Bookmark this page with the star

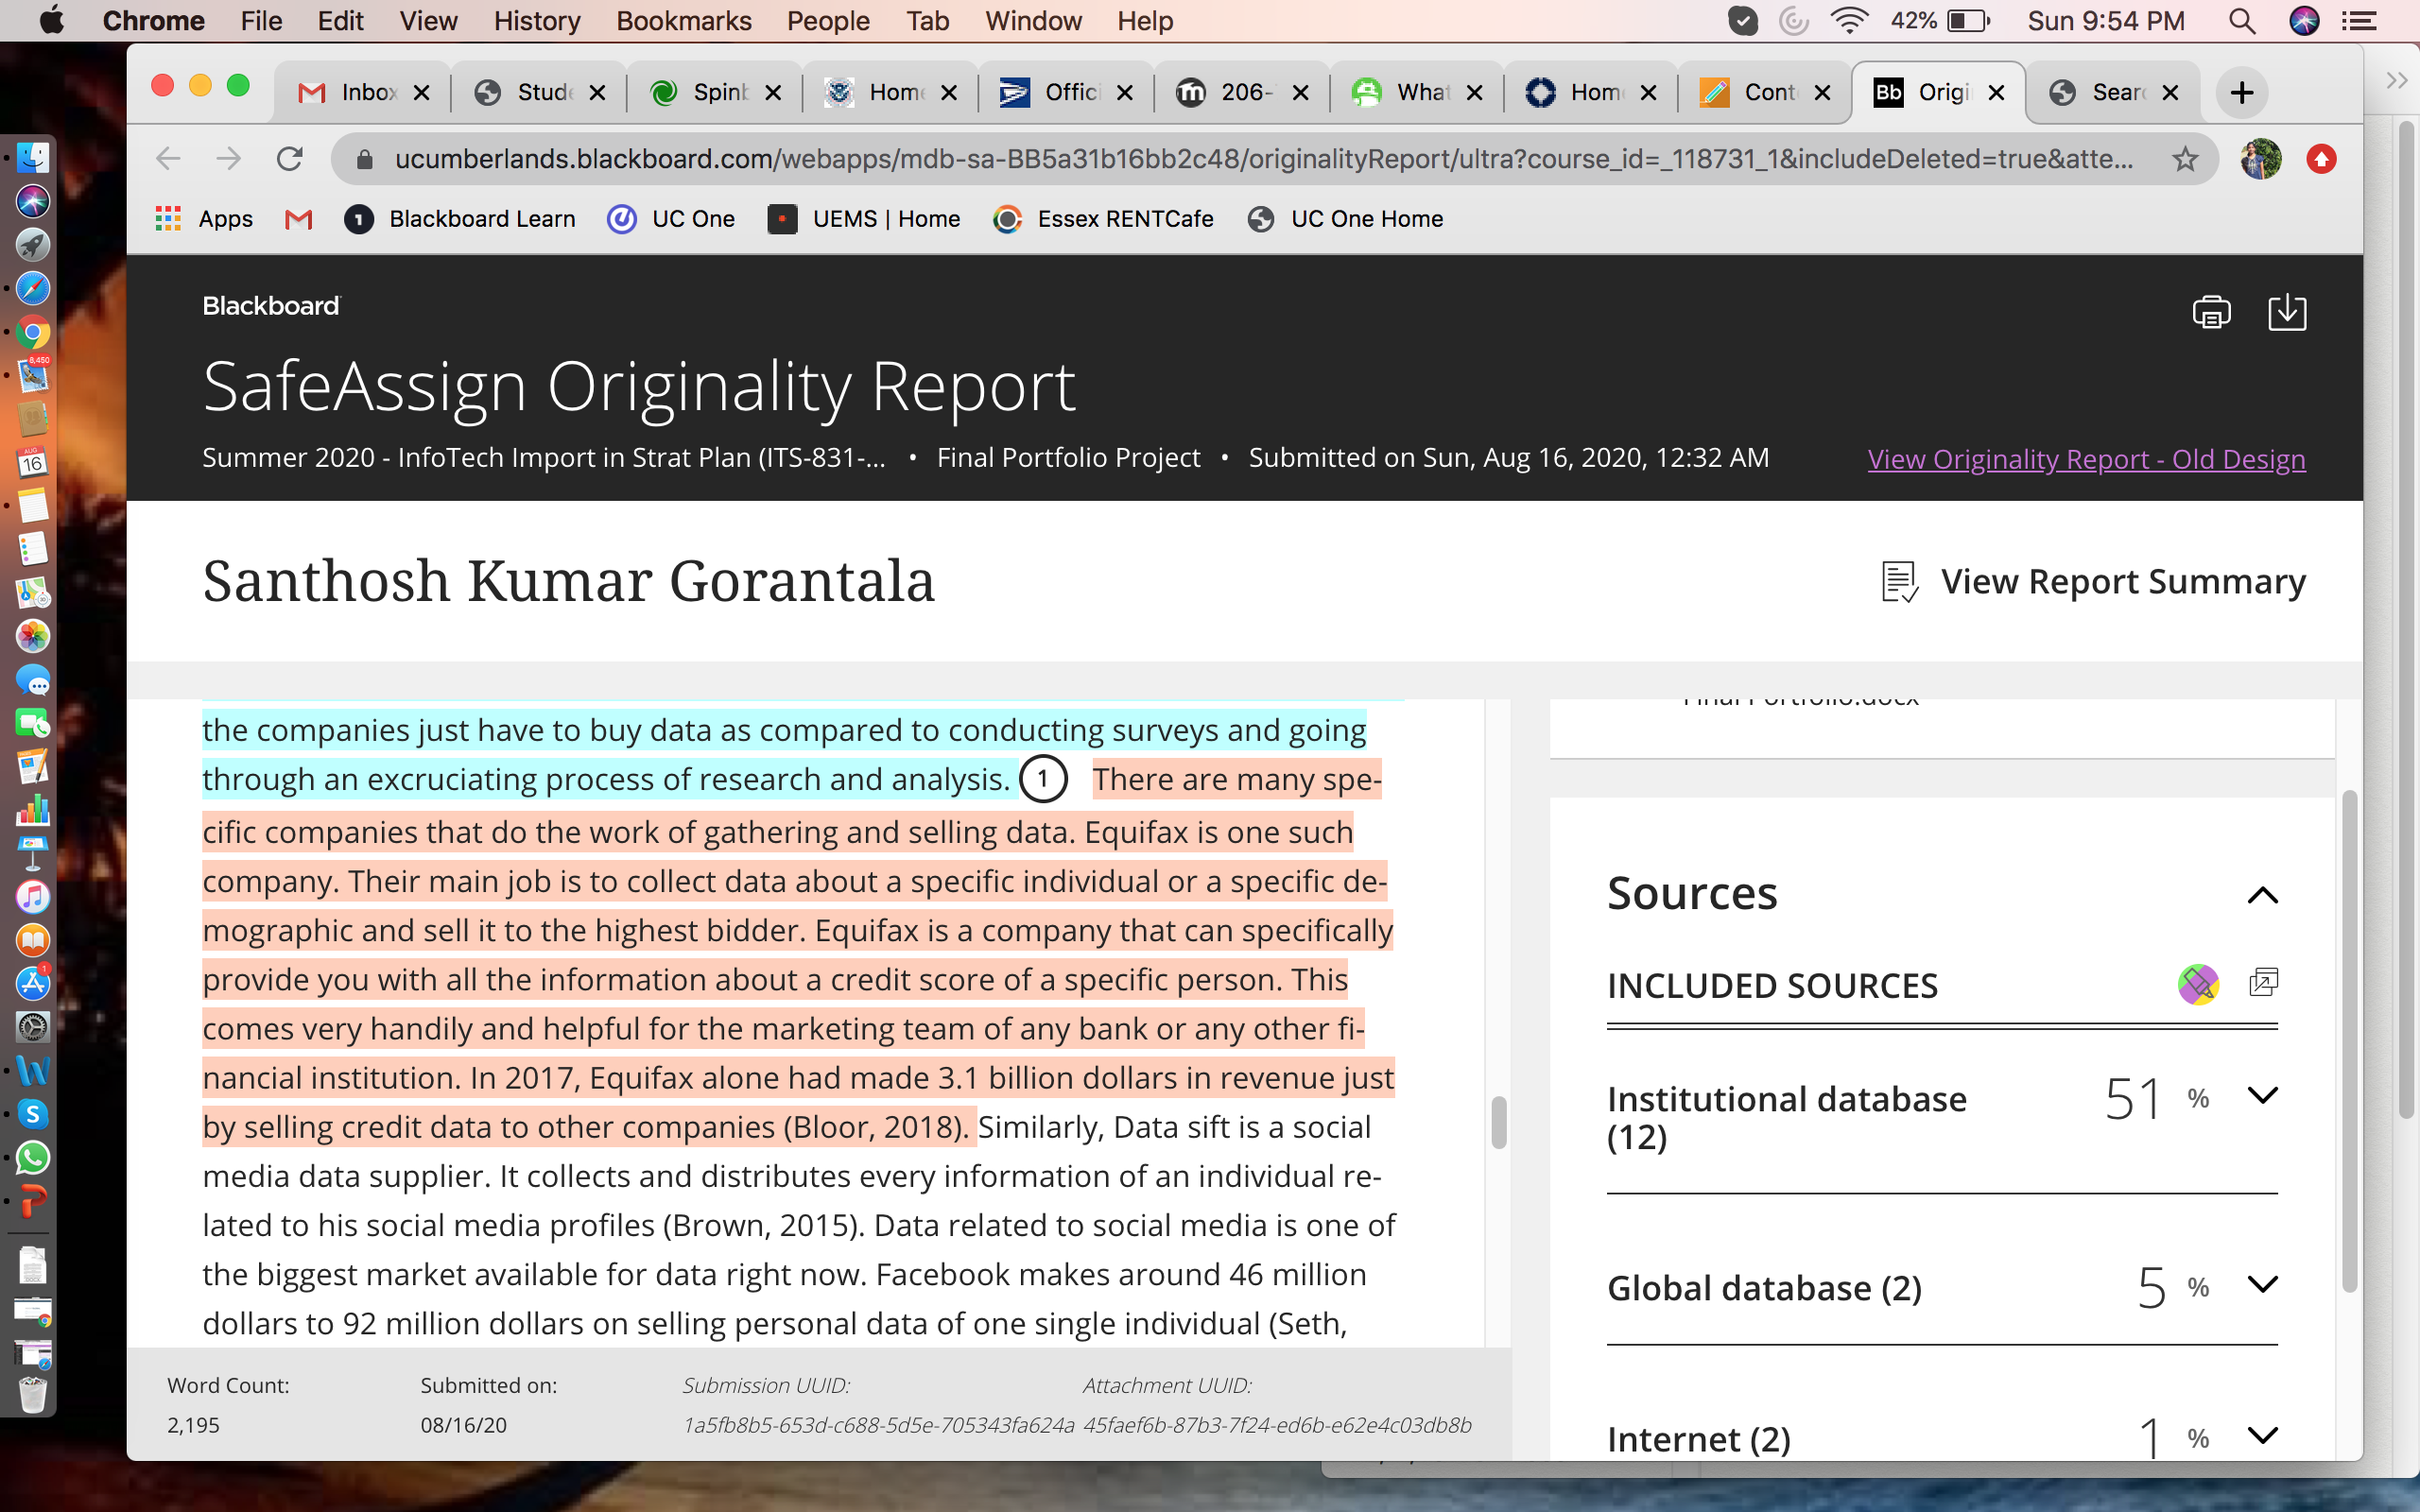tap(2185, 159)
